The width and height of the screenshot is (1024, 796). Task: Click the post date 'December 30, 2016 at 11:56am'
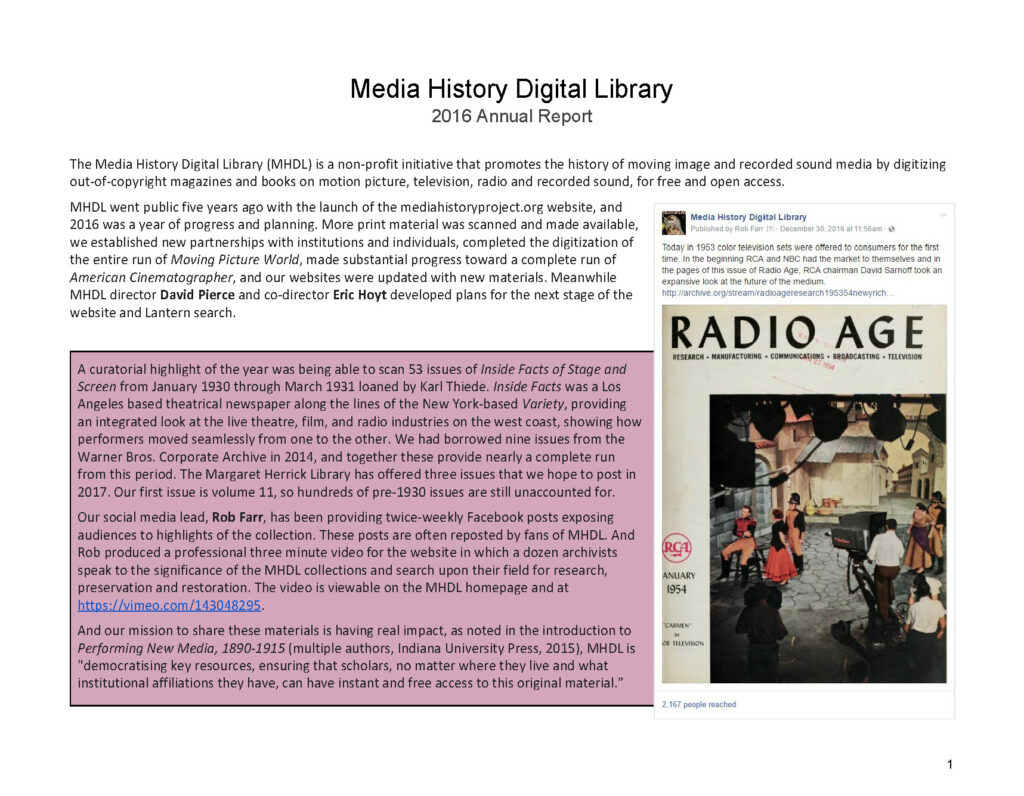pyautogui.click(x=831, y=229)
